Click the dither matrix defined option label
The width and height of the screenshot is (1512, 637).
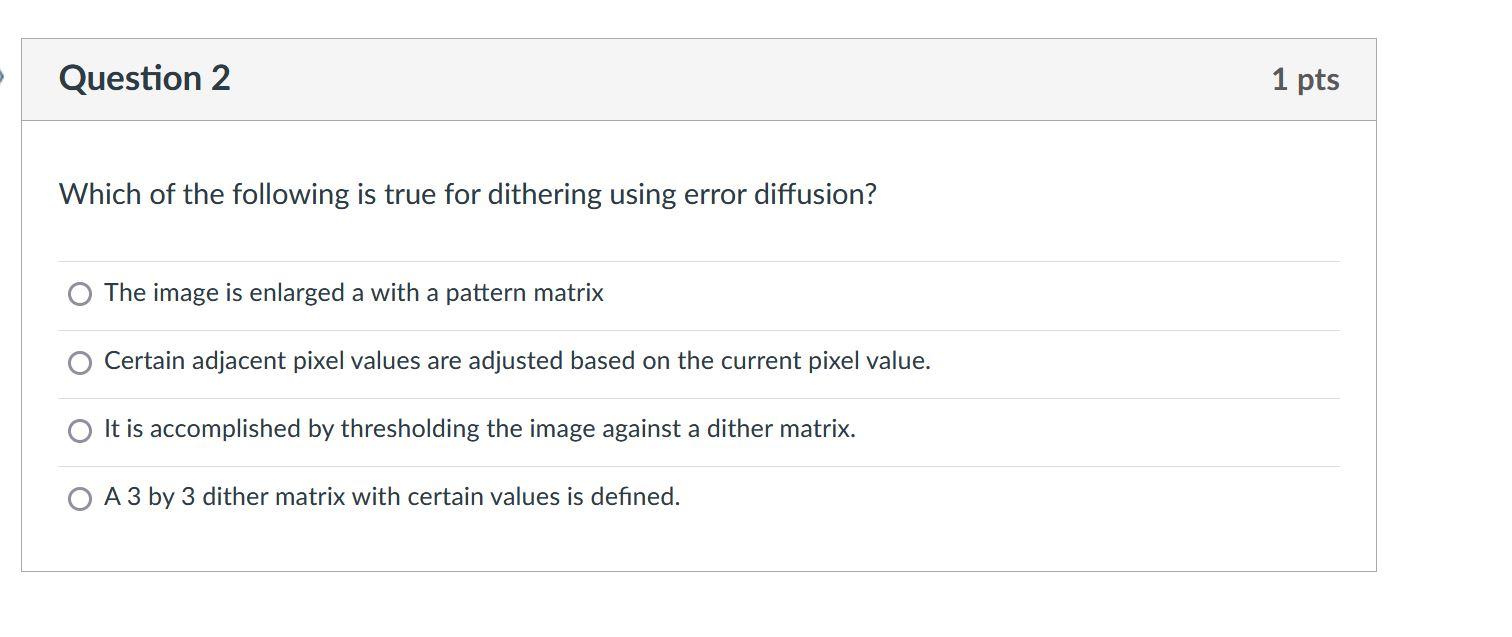[x=391, y=496]
